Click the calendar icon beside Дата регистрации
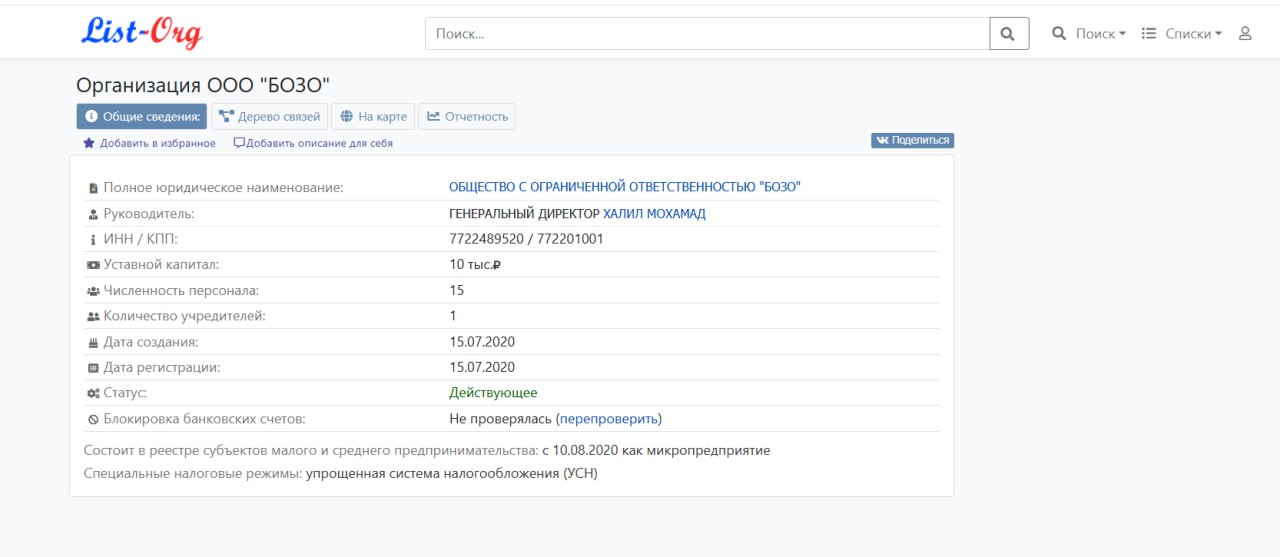Image resolution: width=1280 pixels, height=557 pixels. point(93,368)
